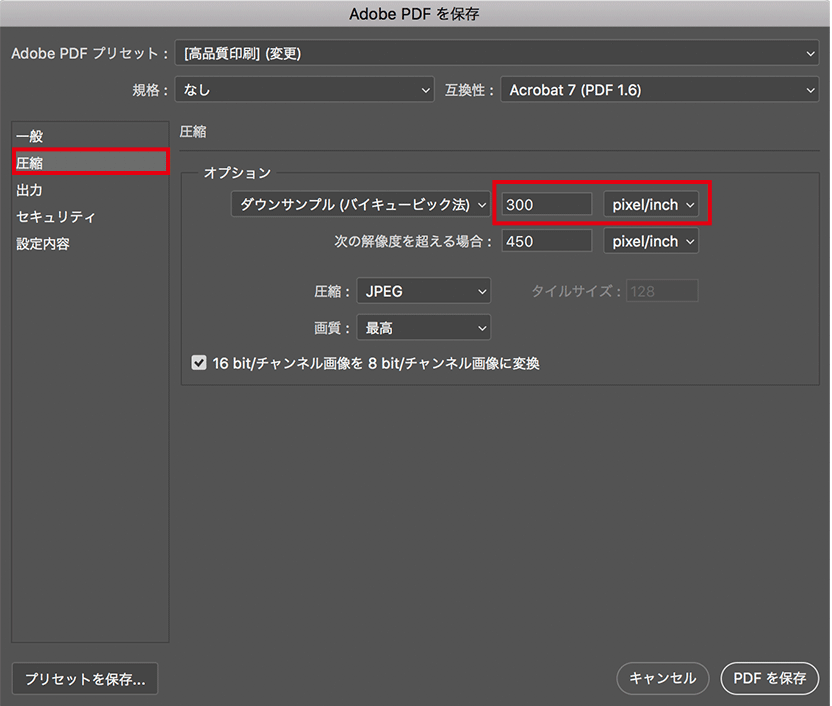This screenshot has width=832, height=706.
Task: Click the プリセットを保存... button
Action: (85, 678)
